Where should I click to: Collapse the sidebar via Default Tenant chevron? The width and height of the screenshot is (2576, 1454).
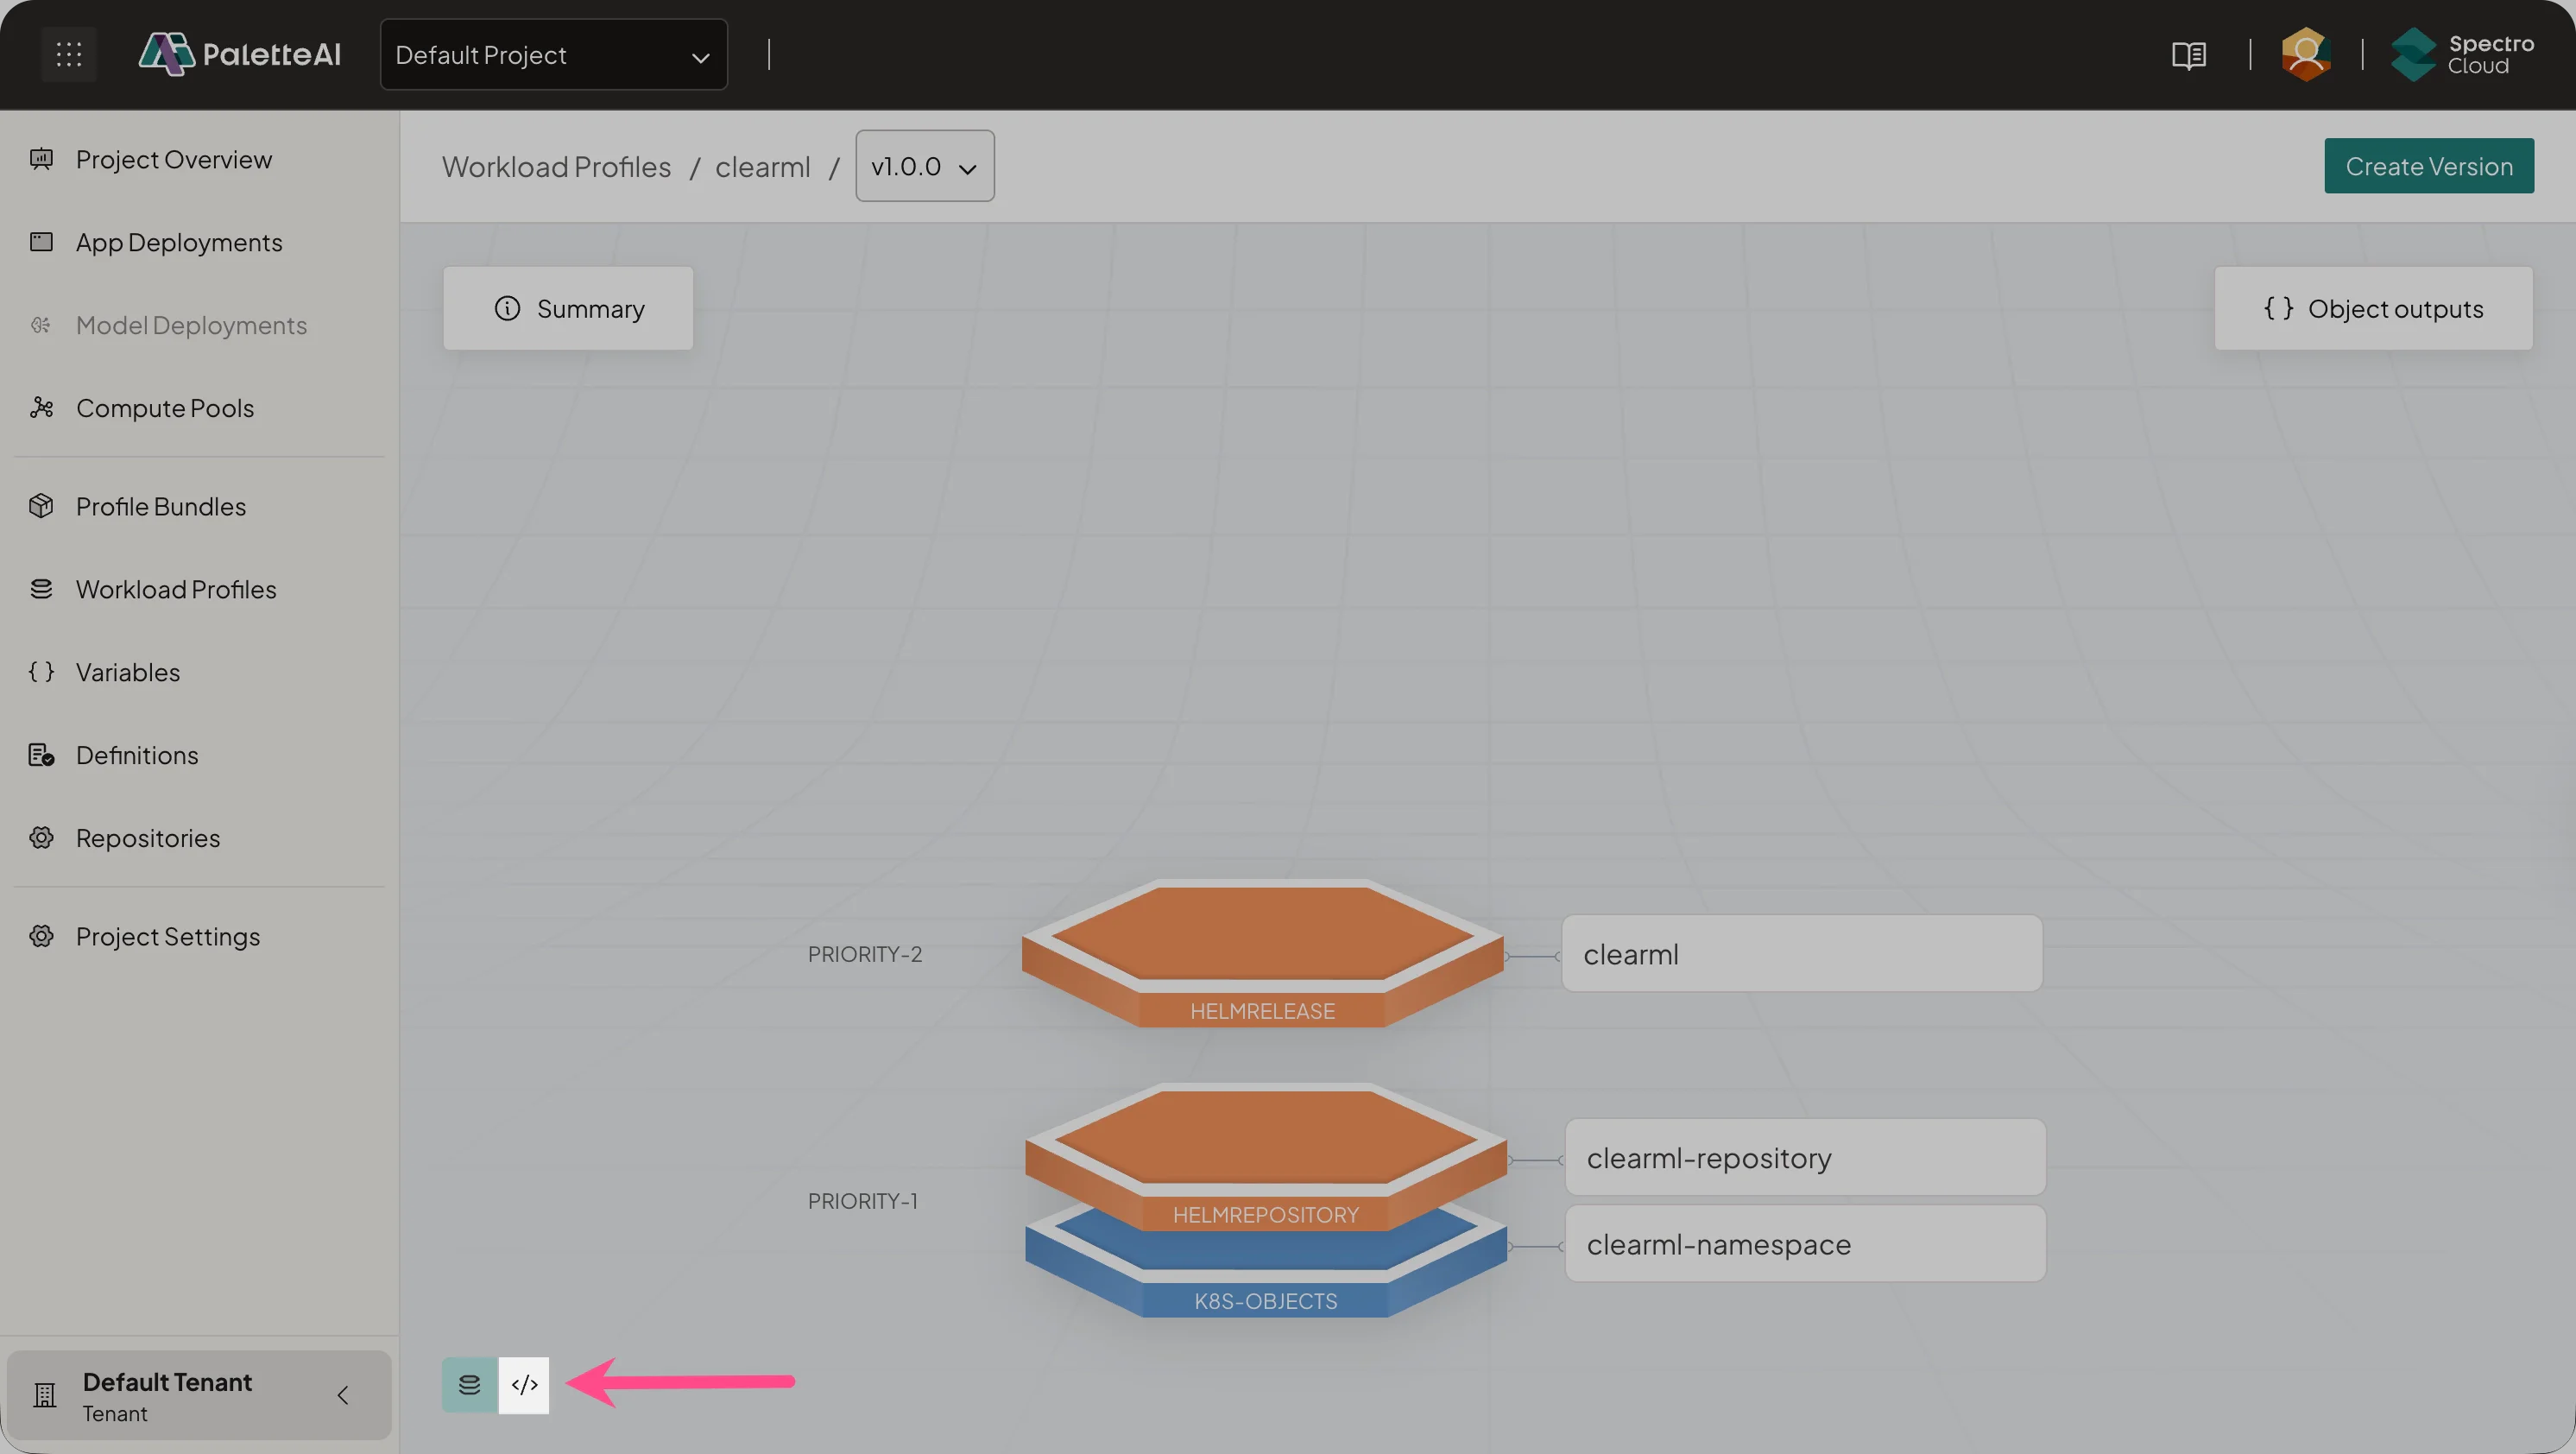(x=343, y=1395)
